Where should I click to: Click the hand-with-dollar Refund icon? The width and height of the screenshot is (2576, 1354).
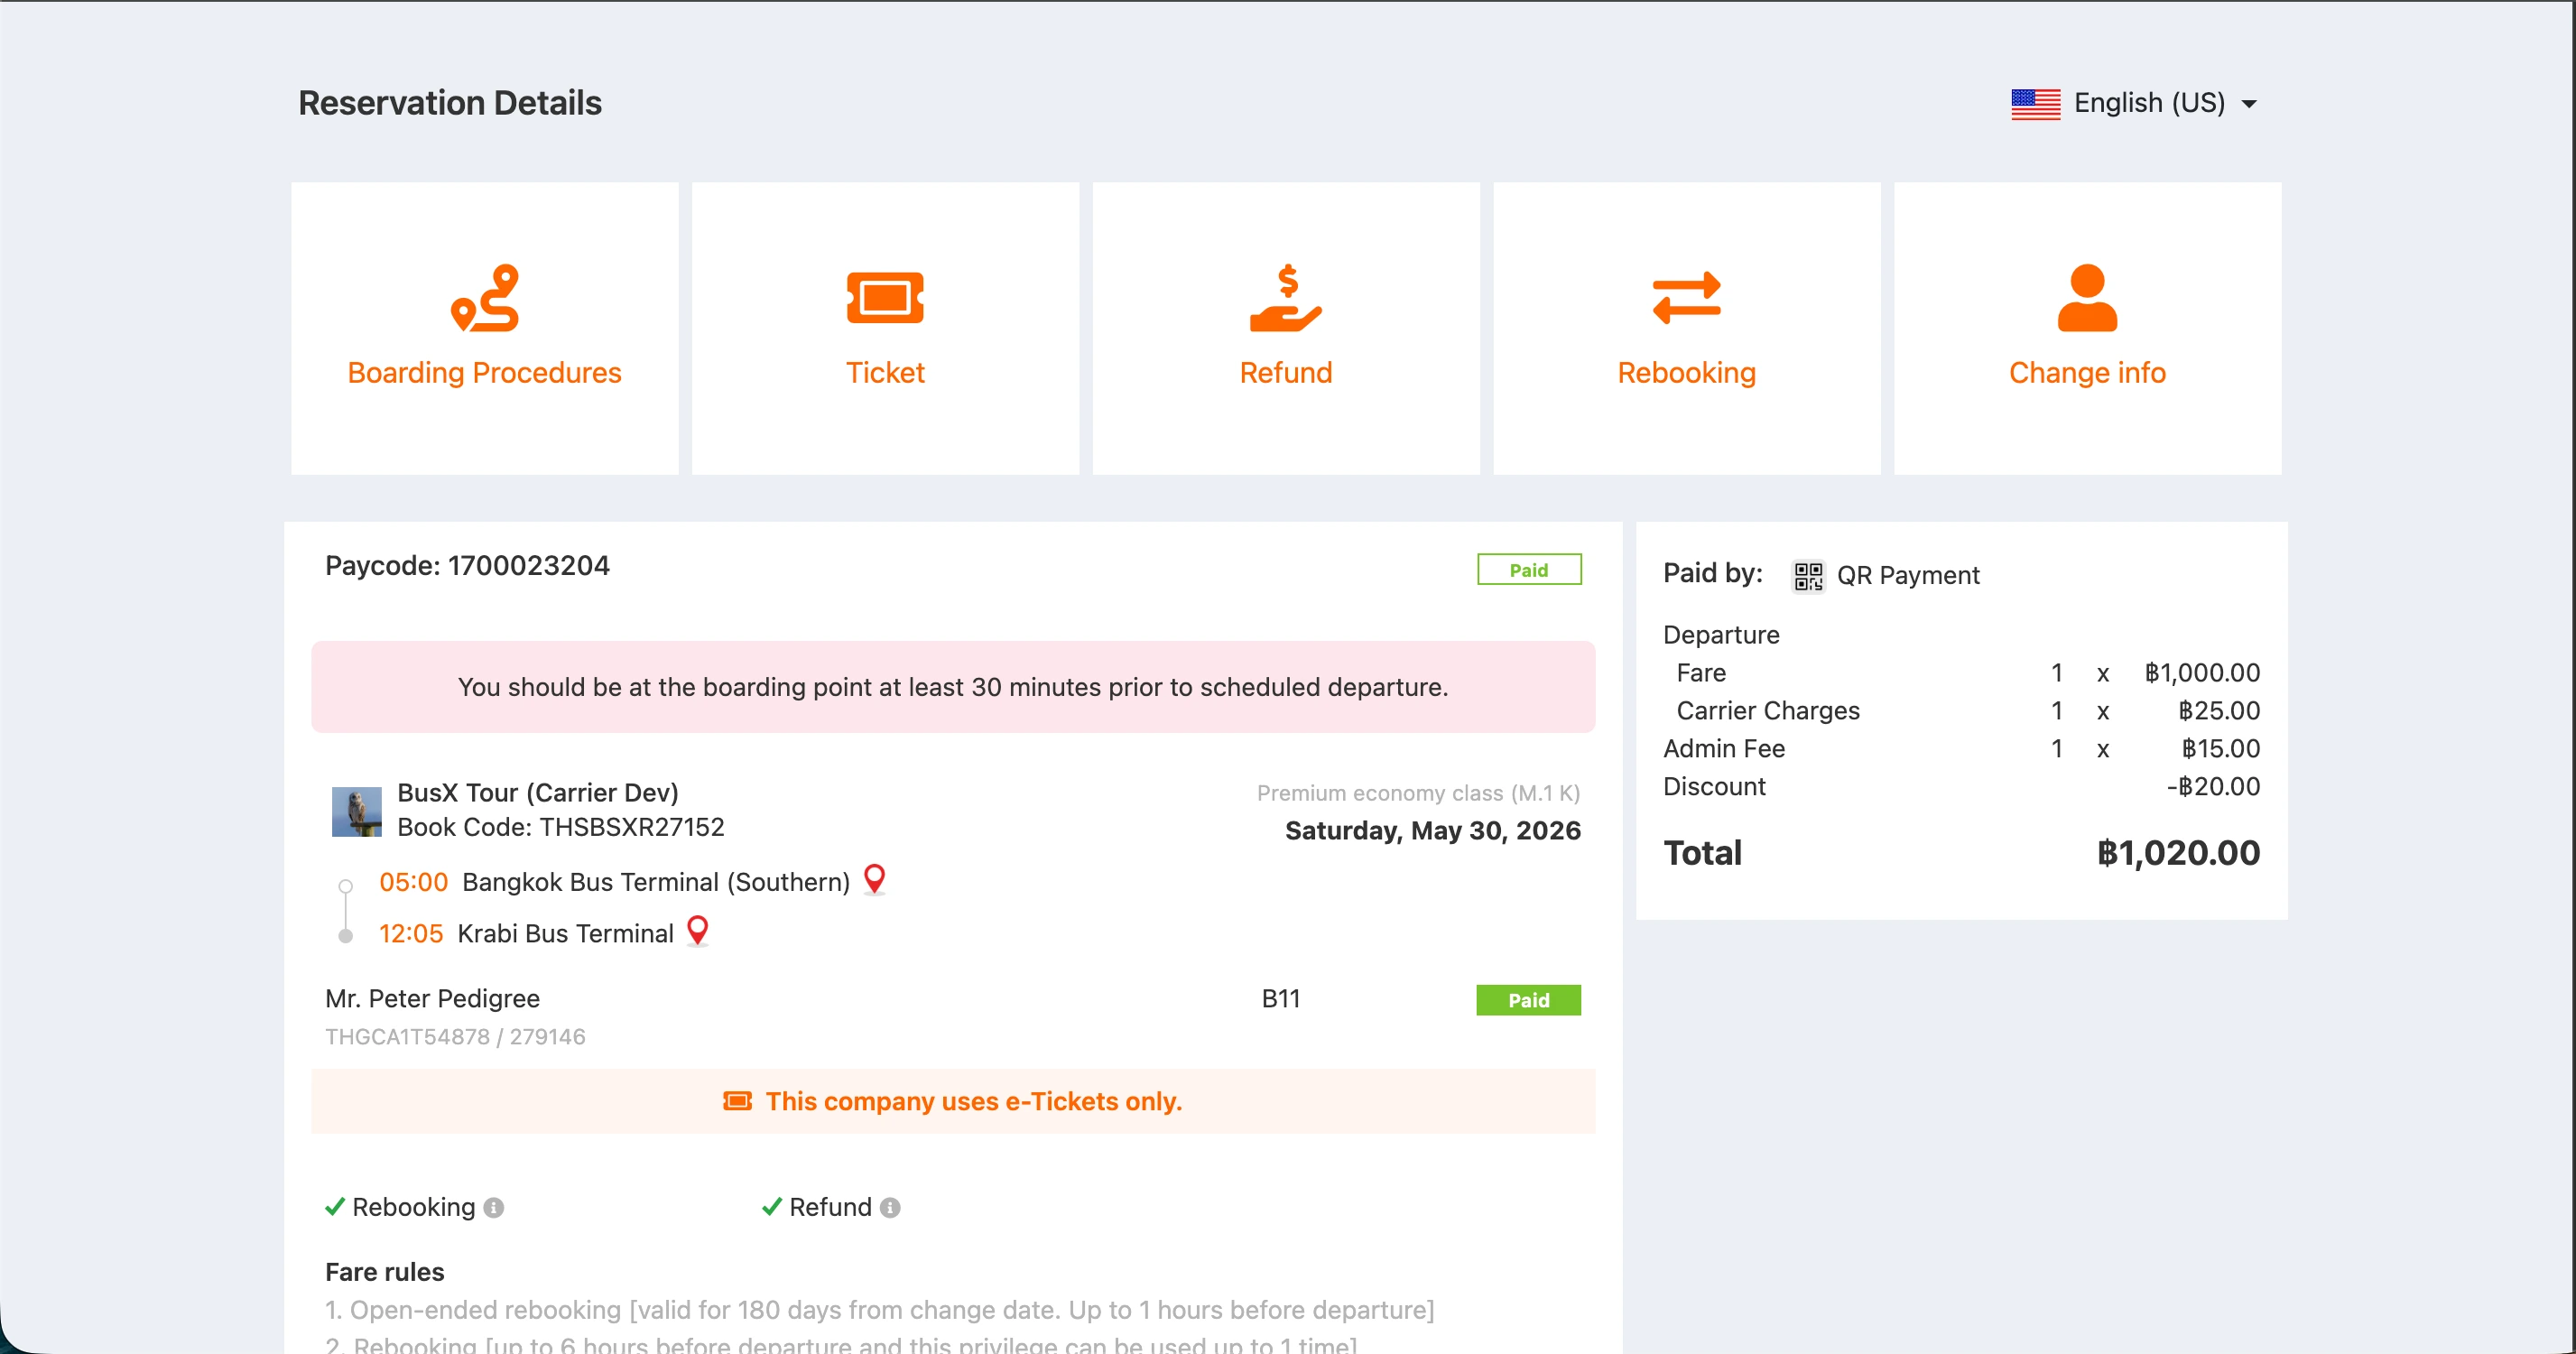(1286, 297)
